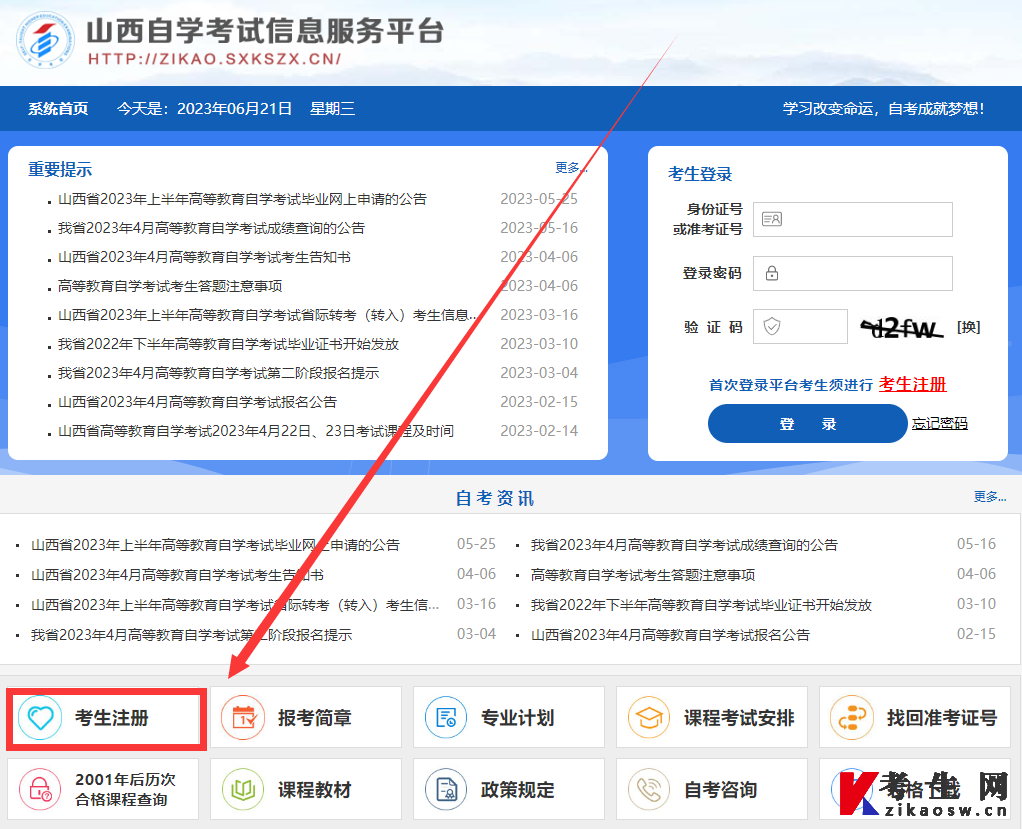
Task: Click the red 考生注册 link in login box
Action: pos(912,385)
